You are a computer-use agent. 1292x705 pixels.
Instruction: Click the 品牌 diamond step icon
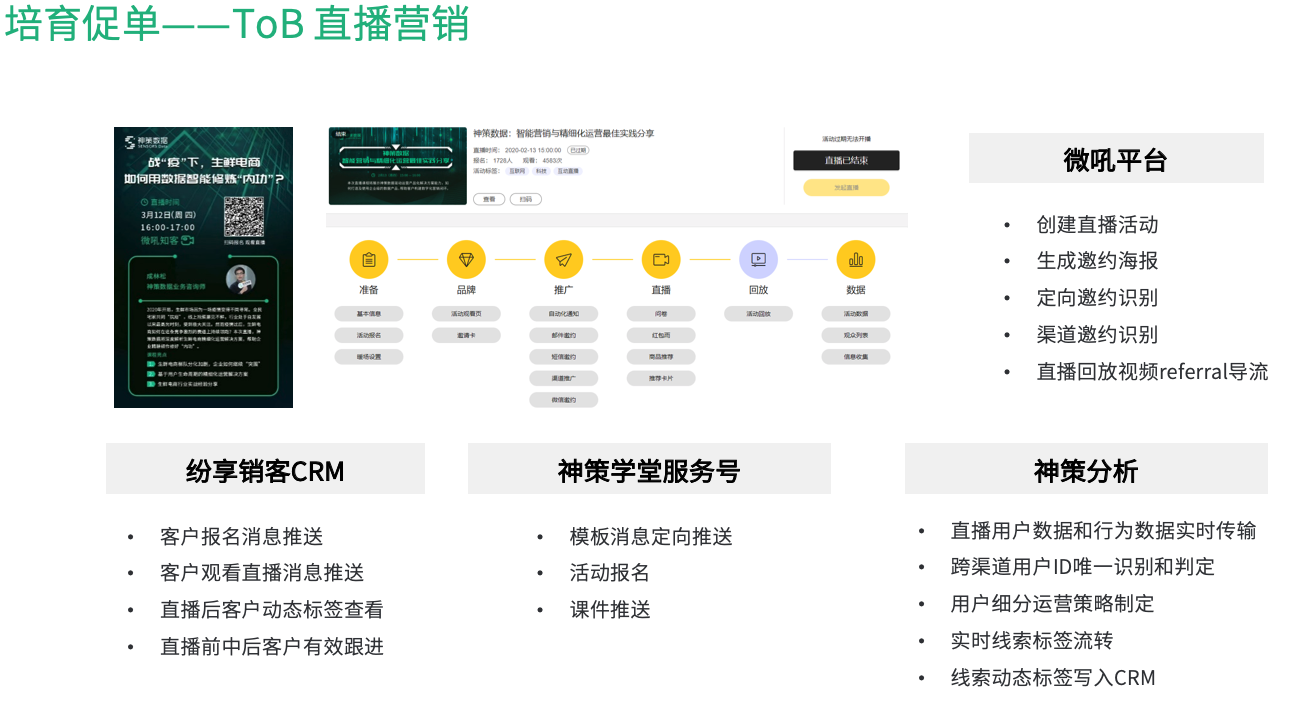point(466,259)
